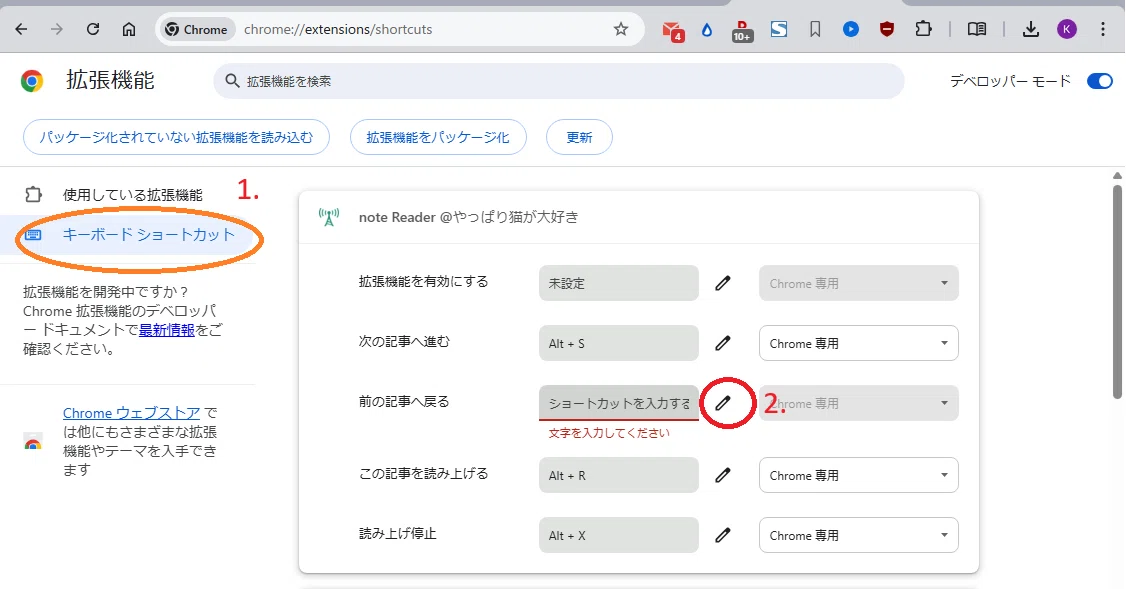1126x589 pixels.
Task: Click the blue S extension icon
Action: 779,29
